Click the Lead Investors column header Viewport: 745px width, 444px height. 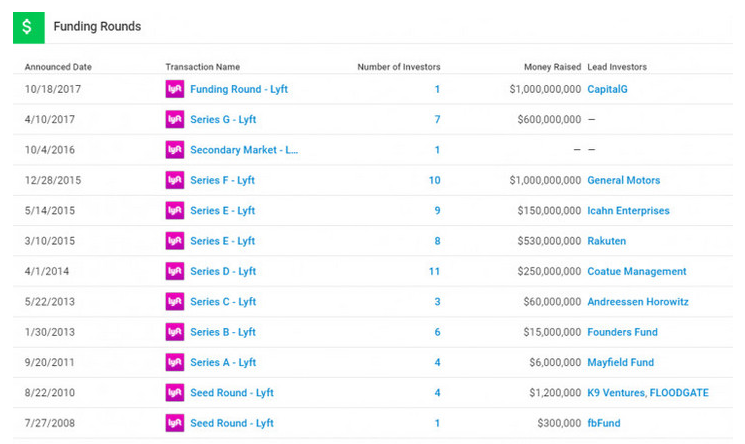click(x=617, y=67)
